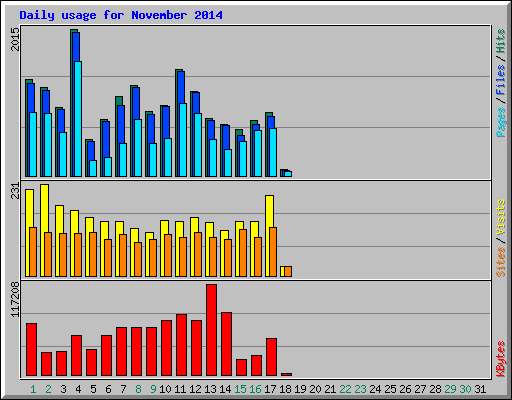The image size is (512, 400).
Task: Click day 17 on the date axis
Action: tap(270, 389)
